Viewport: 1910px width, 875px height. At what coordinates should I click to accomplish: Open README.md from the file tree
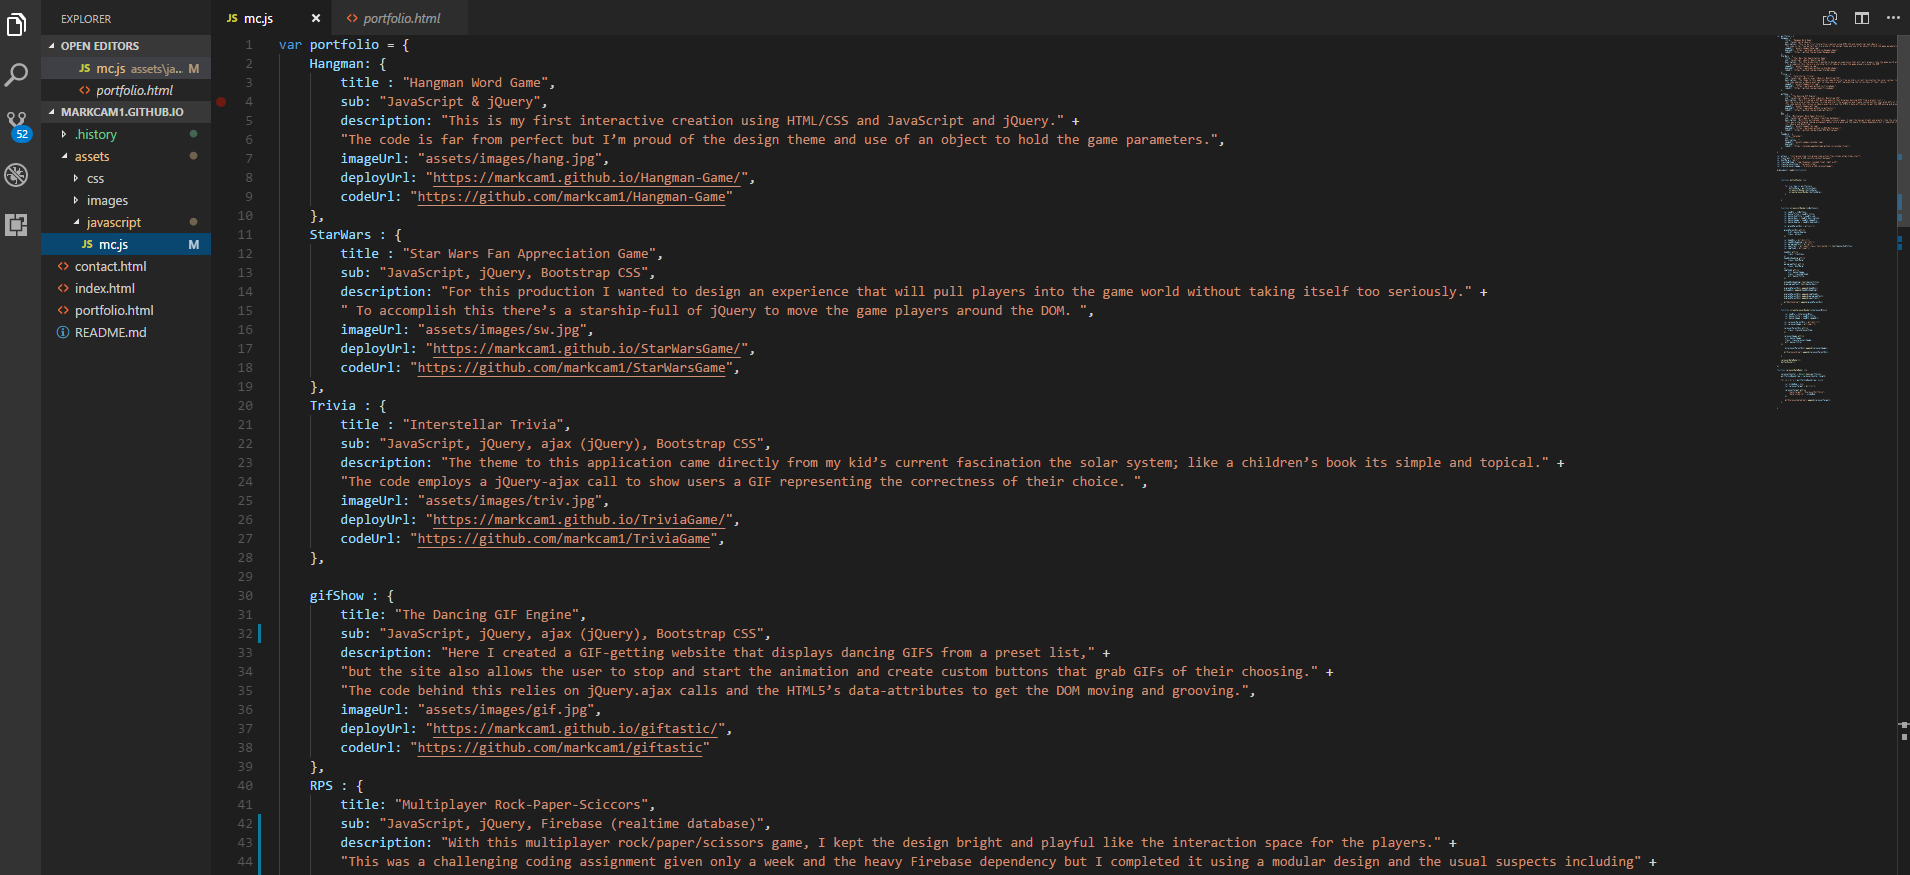click(x=110, y=332)
